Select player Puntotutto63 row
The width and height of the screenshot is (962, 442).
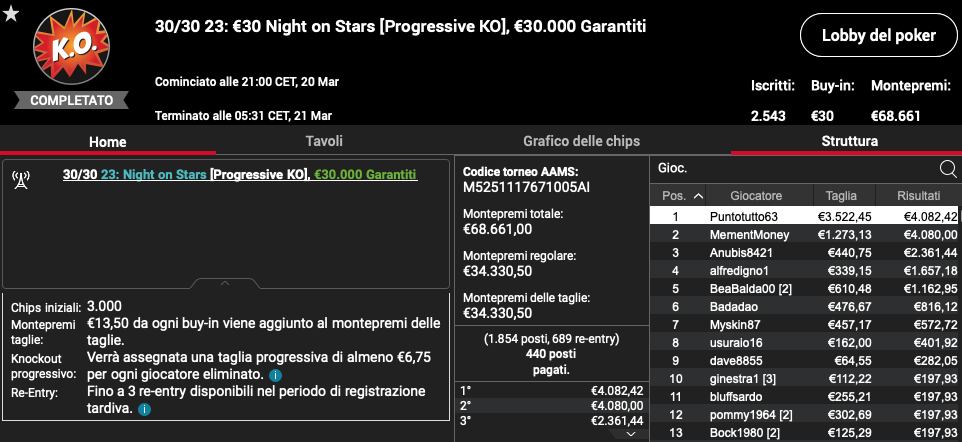[x=806, y=216]
